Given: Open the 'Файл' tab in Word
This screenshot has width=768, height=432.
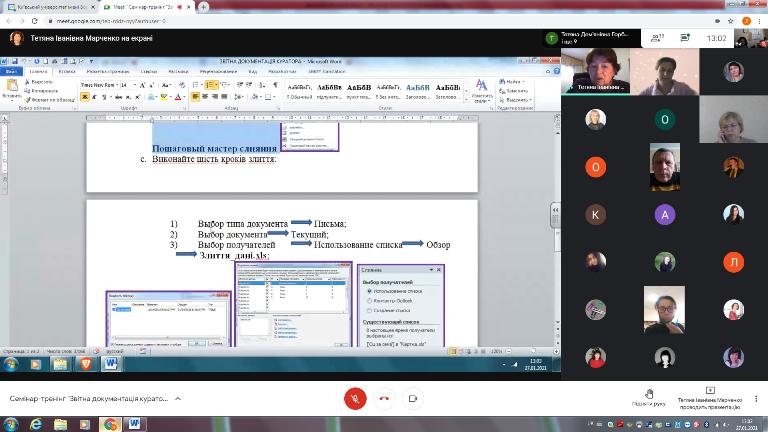Looking at the screenshot, I should [x=12, y=72].
